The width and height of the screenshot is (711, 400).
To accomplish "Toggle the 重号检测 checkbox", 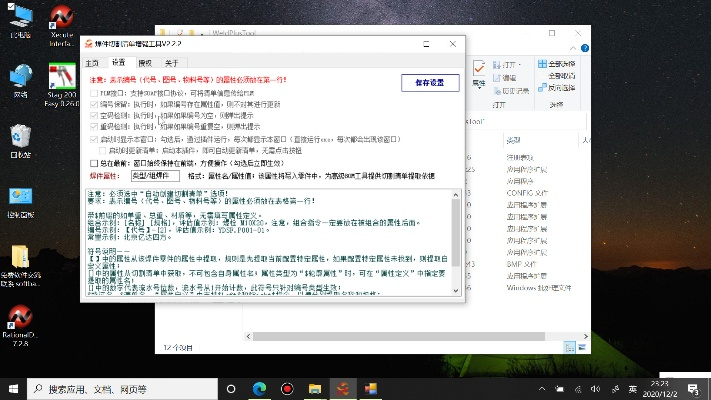I will (93, 126).
